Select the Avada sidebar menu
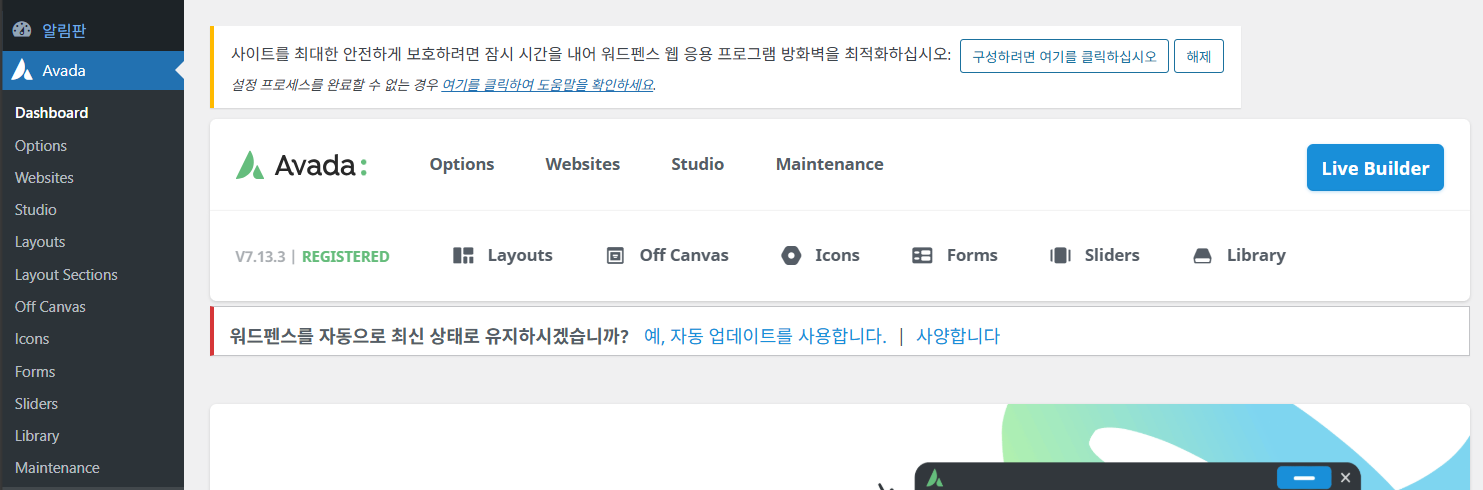 point(92,70)
